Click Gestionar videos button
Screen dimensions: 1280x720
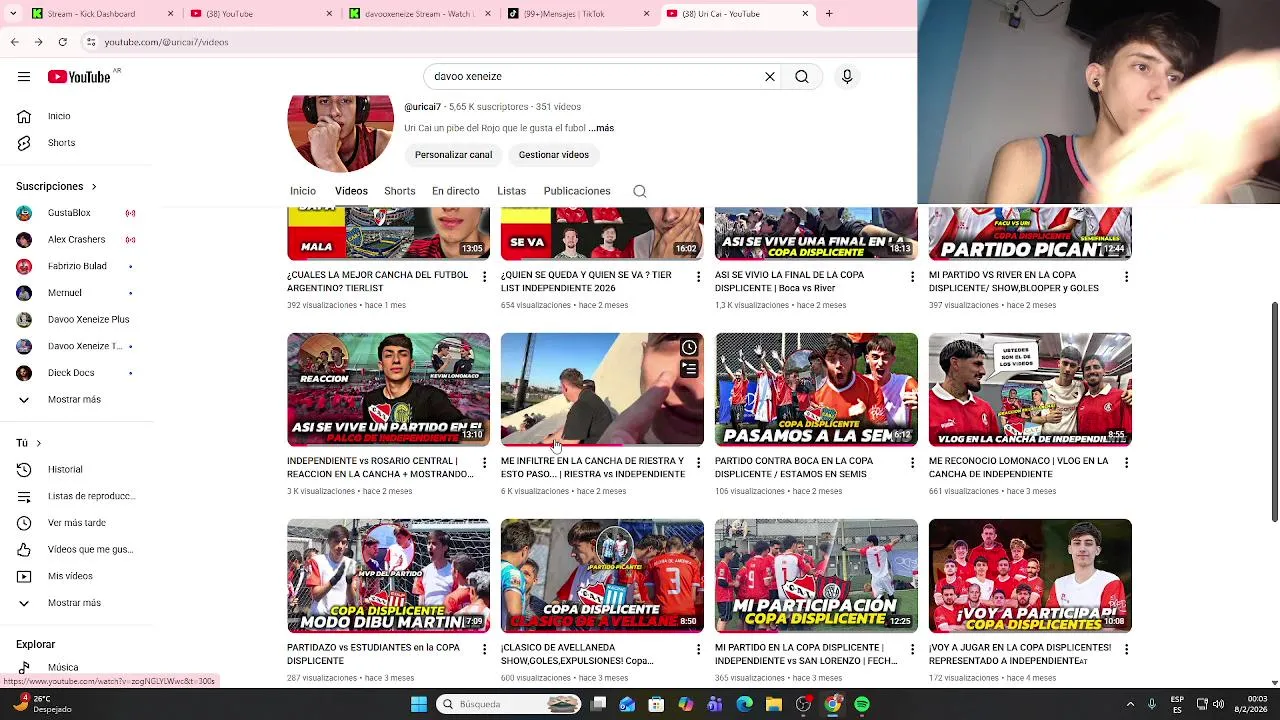554,155
